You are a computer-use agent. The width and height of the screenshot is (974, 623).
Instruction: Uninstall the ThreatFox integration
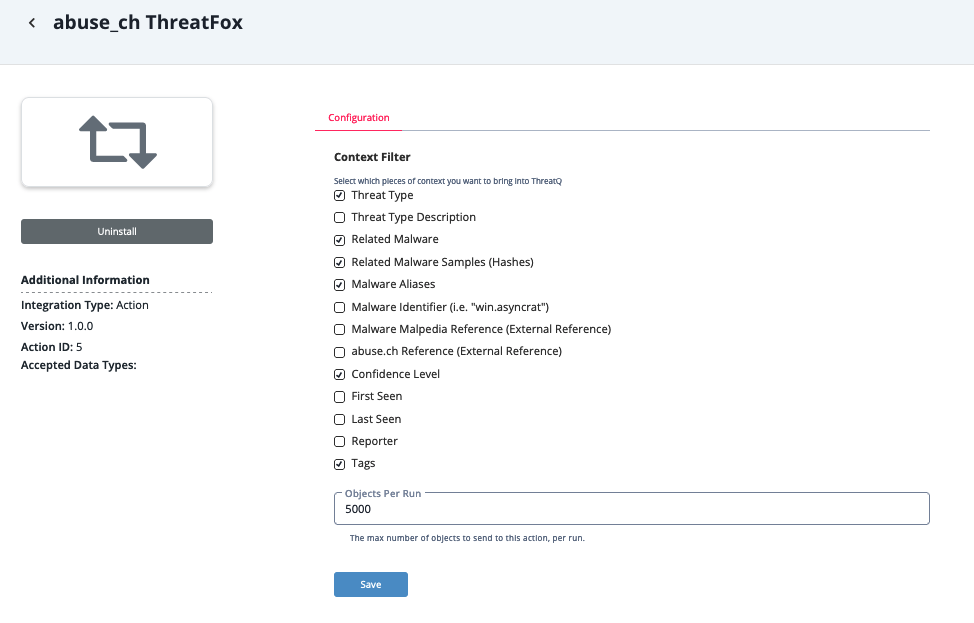tap(117, 231)
